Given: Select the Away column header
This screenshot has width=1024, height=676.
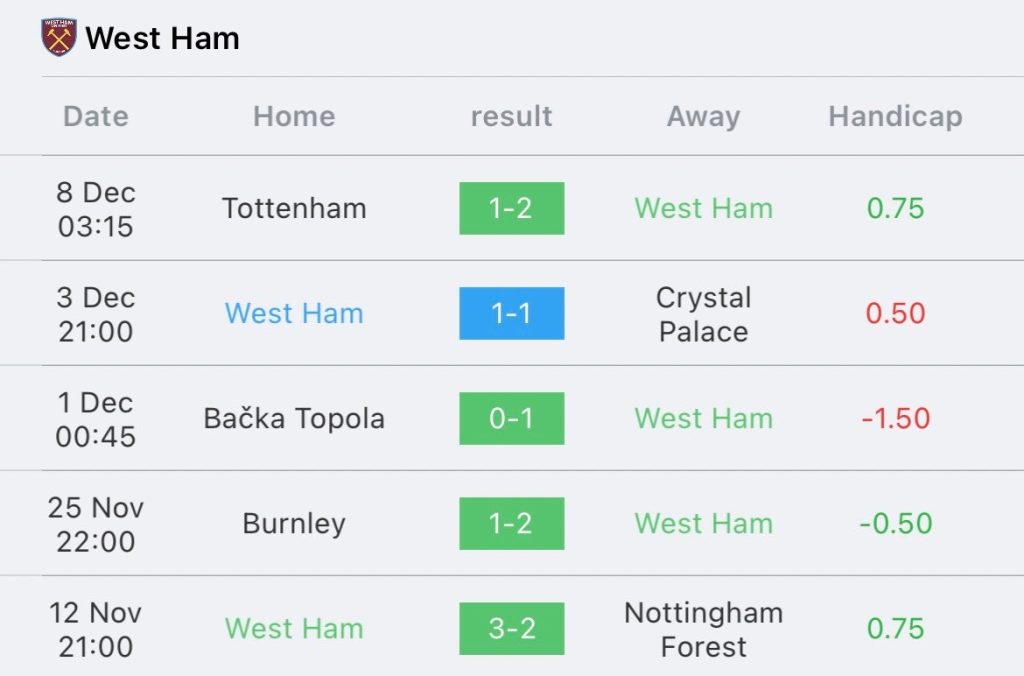Looking at the screenshot, I should 703,117.
